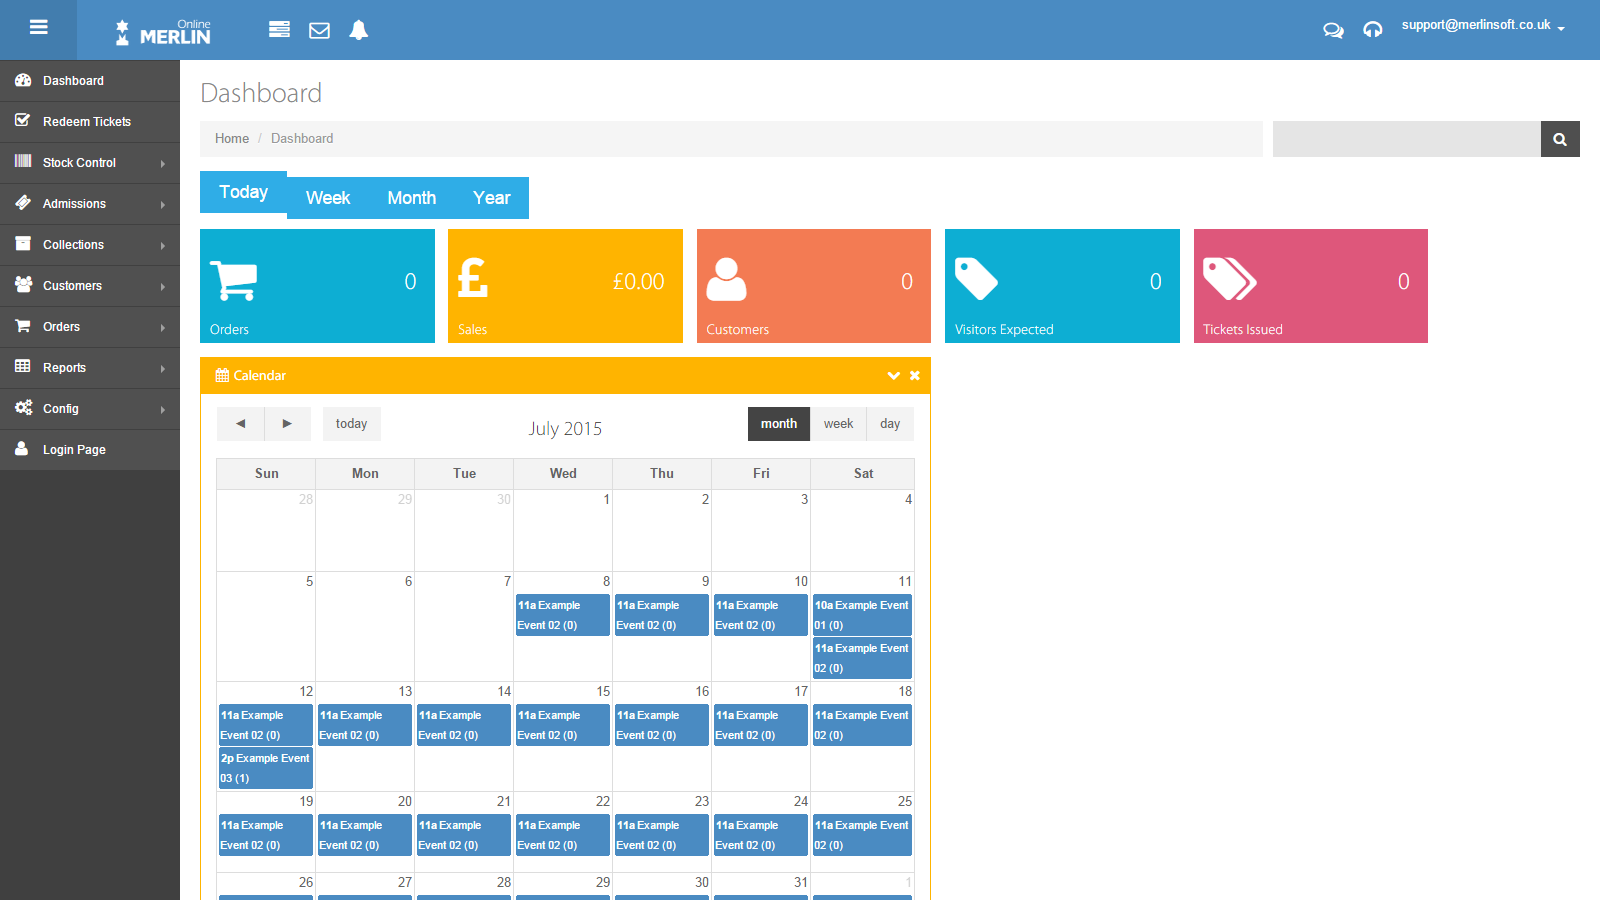The image size is (1600, 900).
Task: Expand the Stock Control submenu arrow
Action: coord(163,163)
